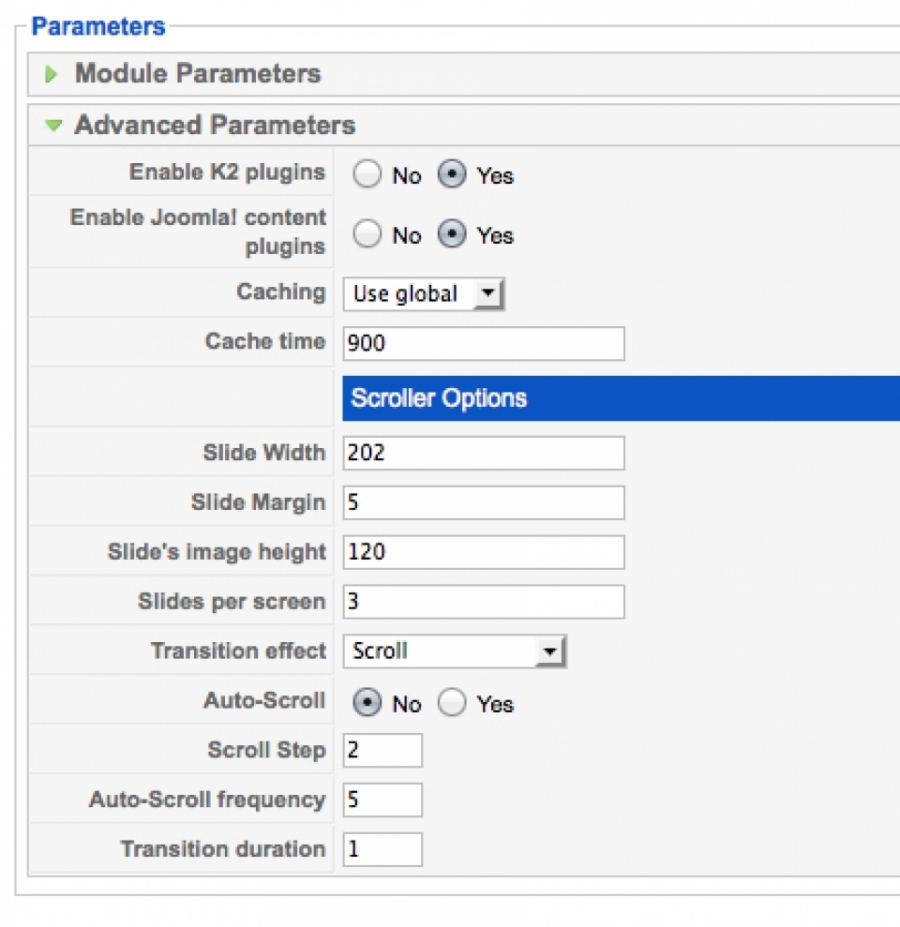The width and height of the screenshot is (900, 927).
Task: Collapse the Advanced Parameters green triangle
Action: point(53,125)
